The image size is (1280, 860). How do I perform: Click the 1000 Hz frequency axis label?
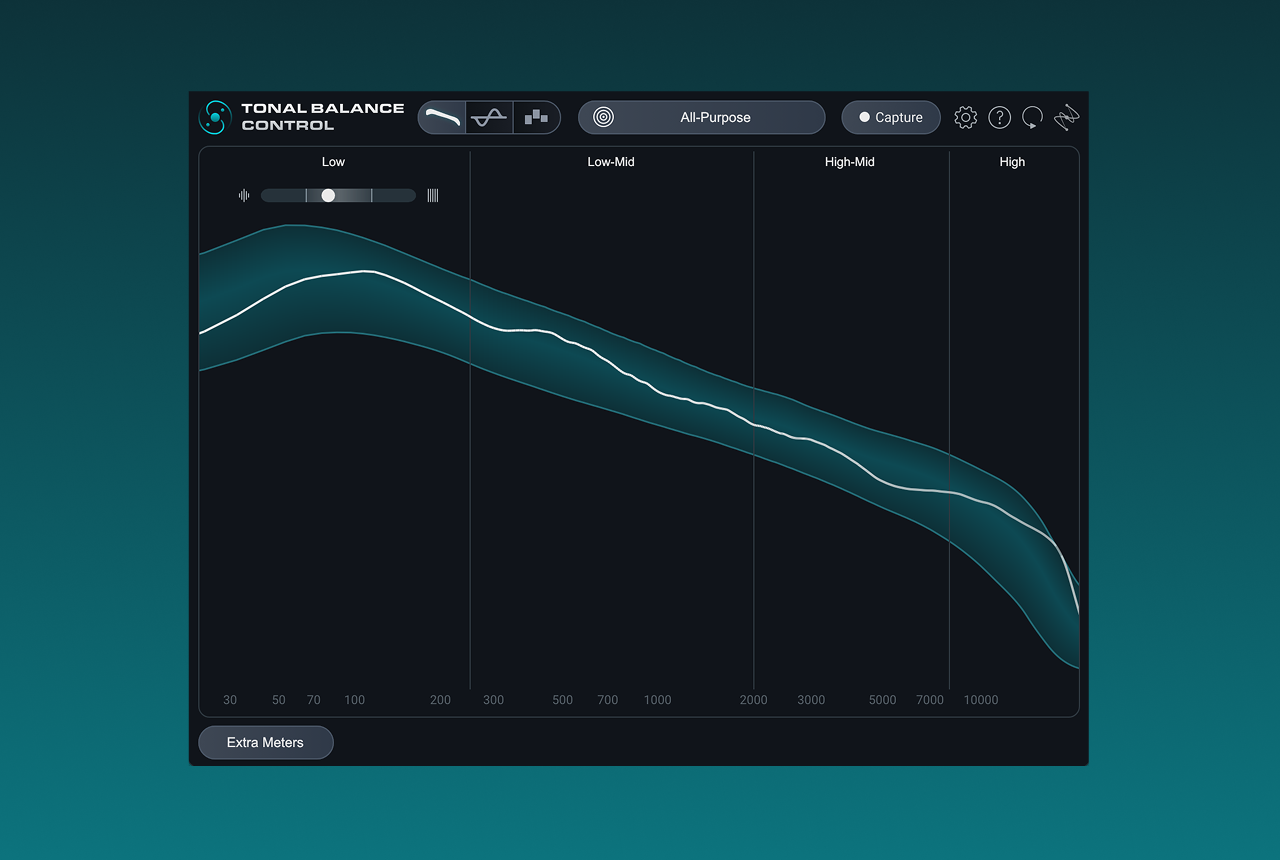657,700
